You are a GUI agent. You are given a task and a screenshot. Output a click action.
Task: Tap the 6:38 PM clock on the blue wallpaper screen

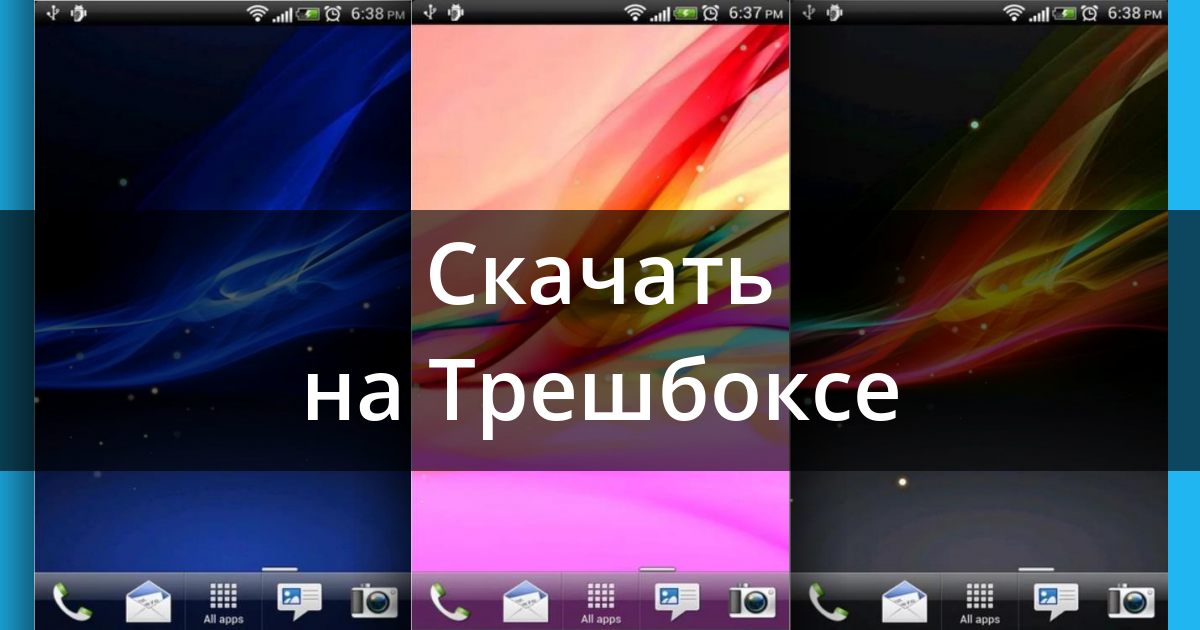tap(376, 14)
